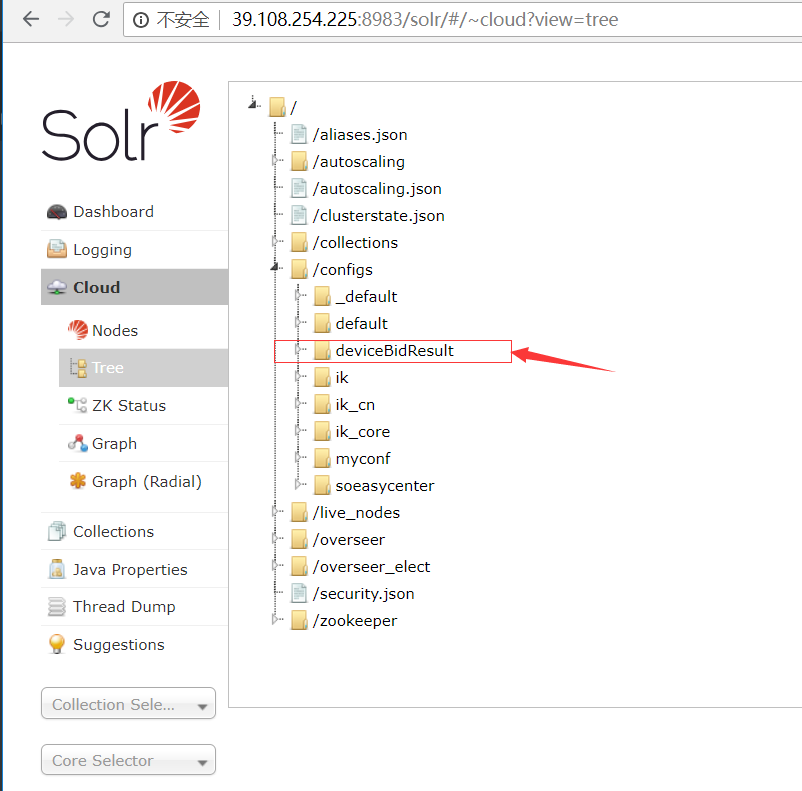
Task: Open Logging via inbox icon
Action: (57, 249)
